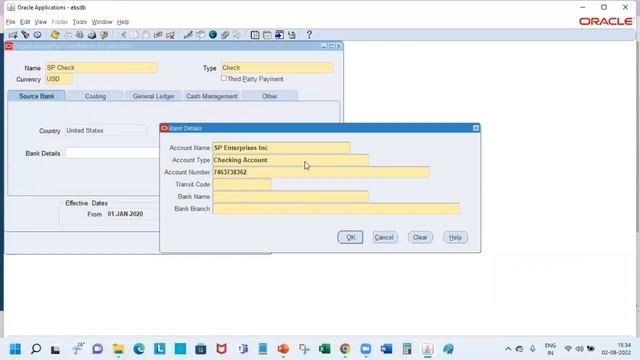
Task: Click the New record toolbar icon
Action: pyautogui.click(x=13, y=35)
